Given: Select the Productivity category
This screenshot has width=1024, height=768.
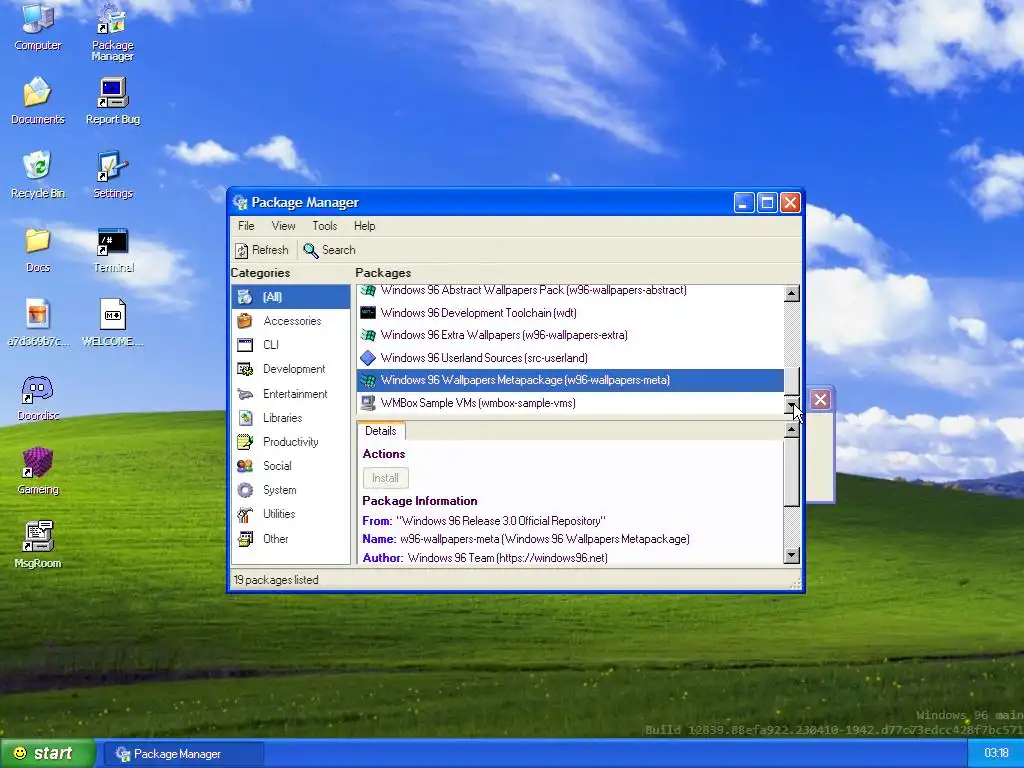Looking at the screenshot, I should pos(291,442).
